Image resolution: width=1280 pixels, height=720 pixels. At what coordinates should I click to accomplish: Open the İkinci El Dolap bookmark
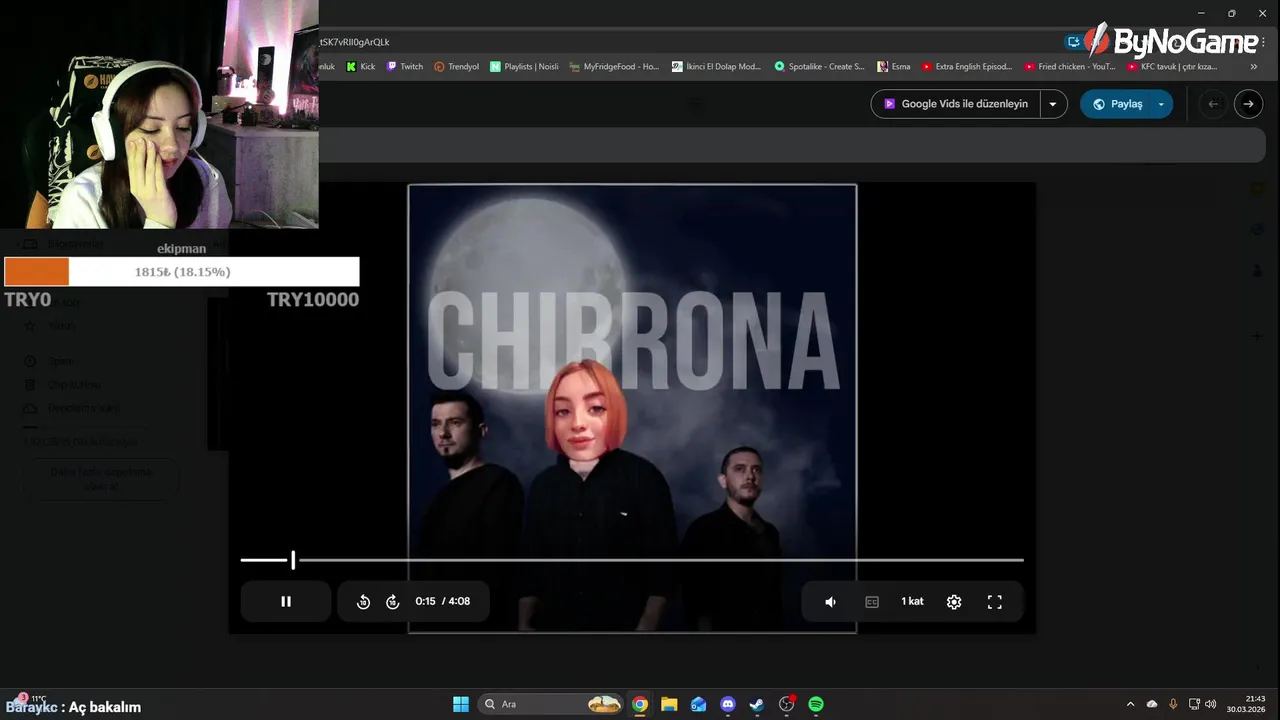[x=716, y=67]
